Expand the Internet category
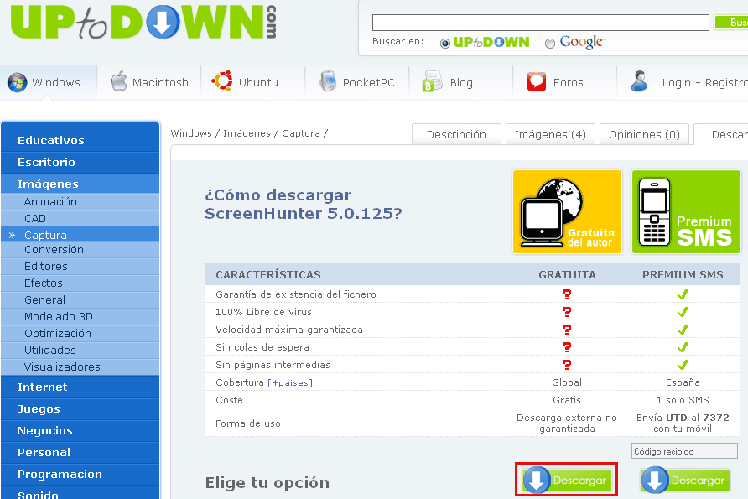This screenshot has width=748, height=499. (x=80, y=387)
